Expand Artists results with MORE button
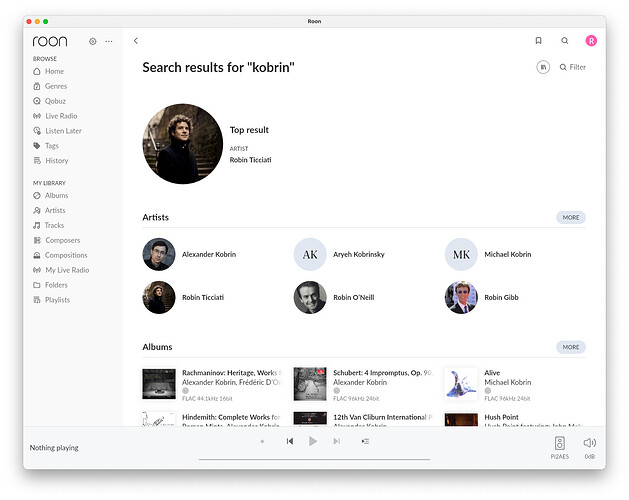This screenshot has width=629, height=500. coord(570,217)
